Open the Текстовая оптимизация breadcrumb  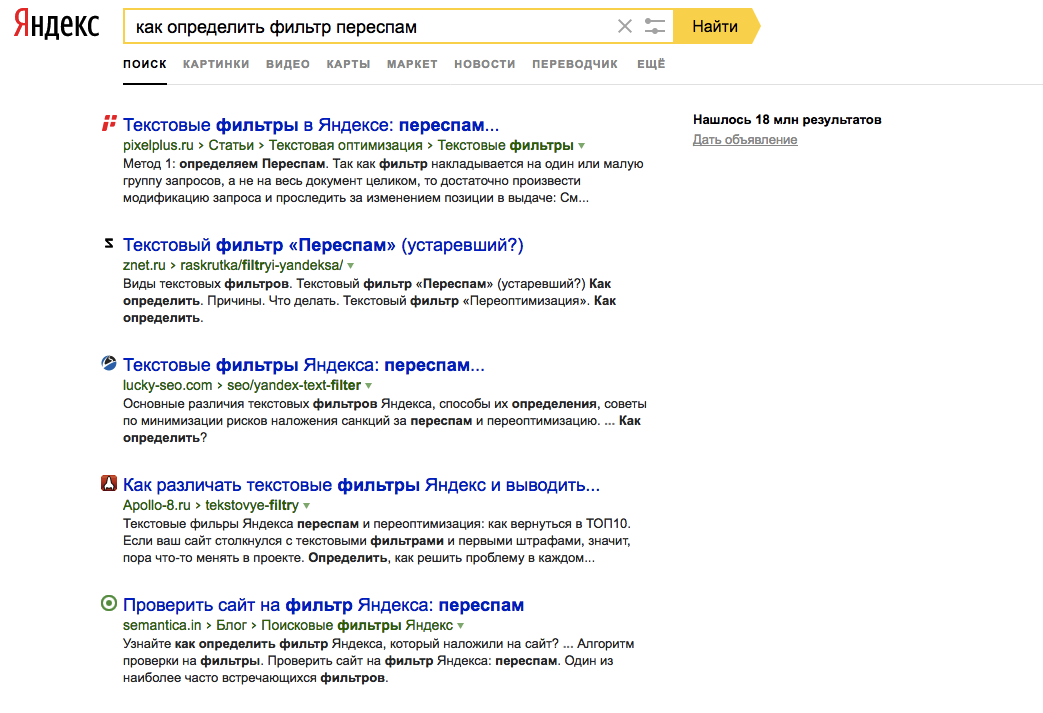(346, 145)
